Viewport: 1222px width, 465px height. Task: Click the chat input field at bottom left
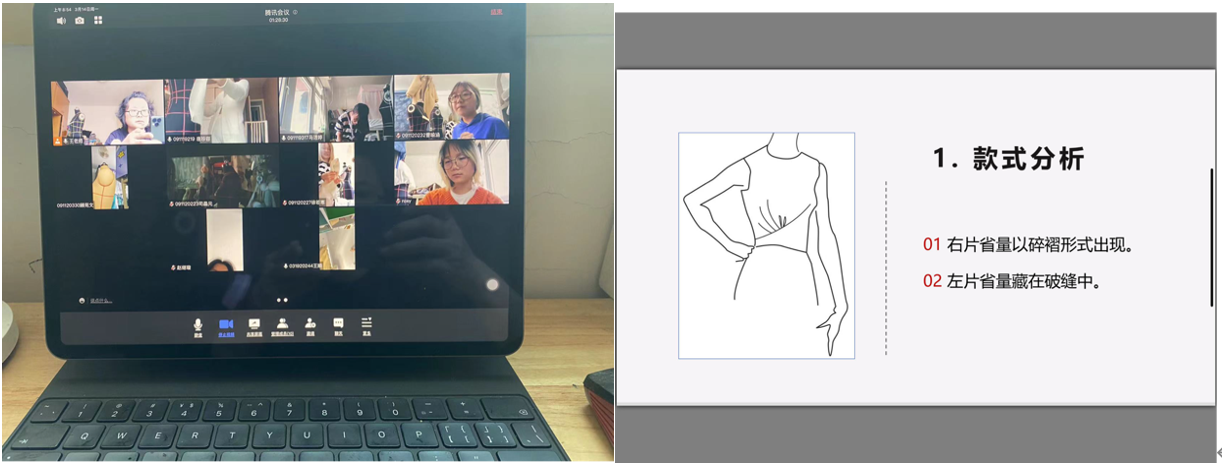pyautogui.click(x=100, y=299)
